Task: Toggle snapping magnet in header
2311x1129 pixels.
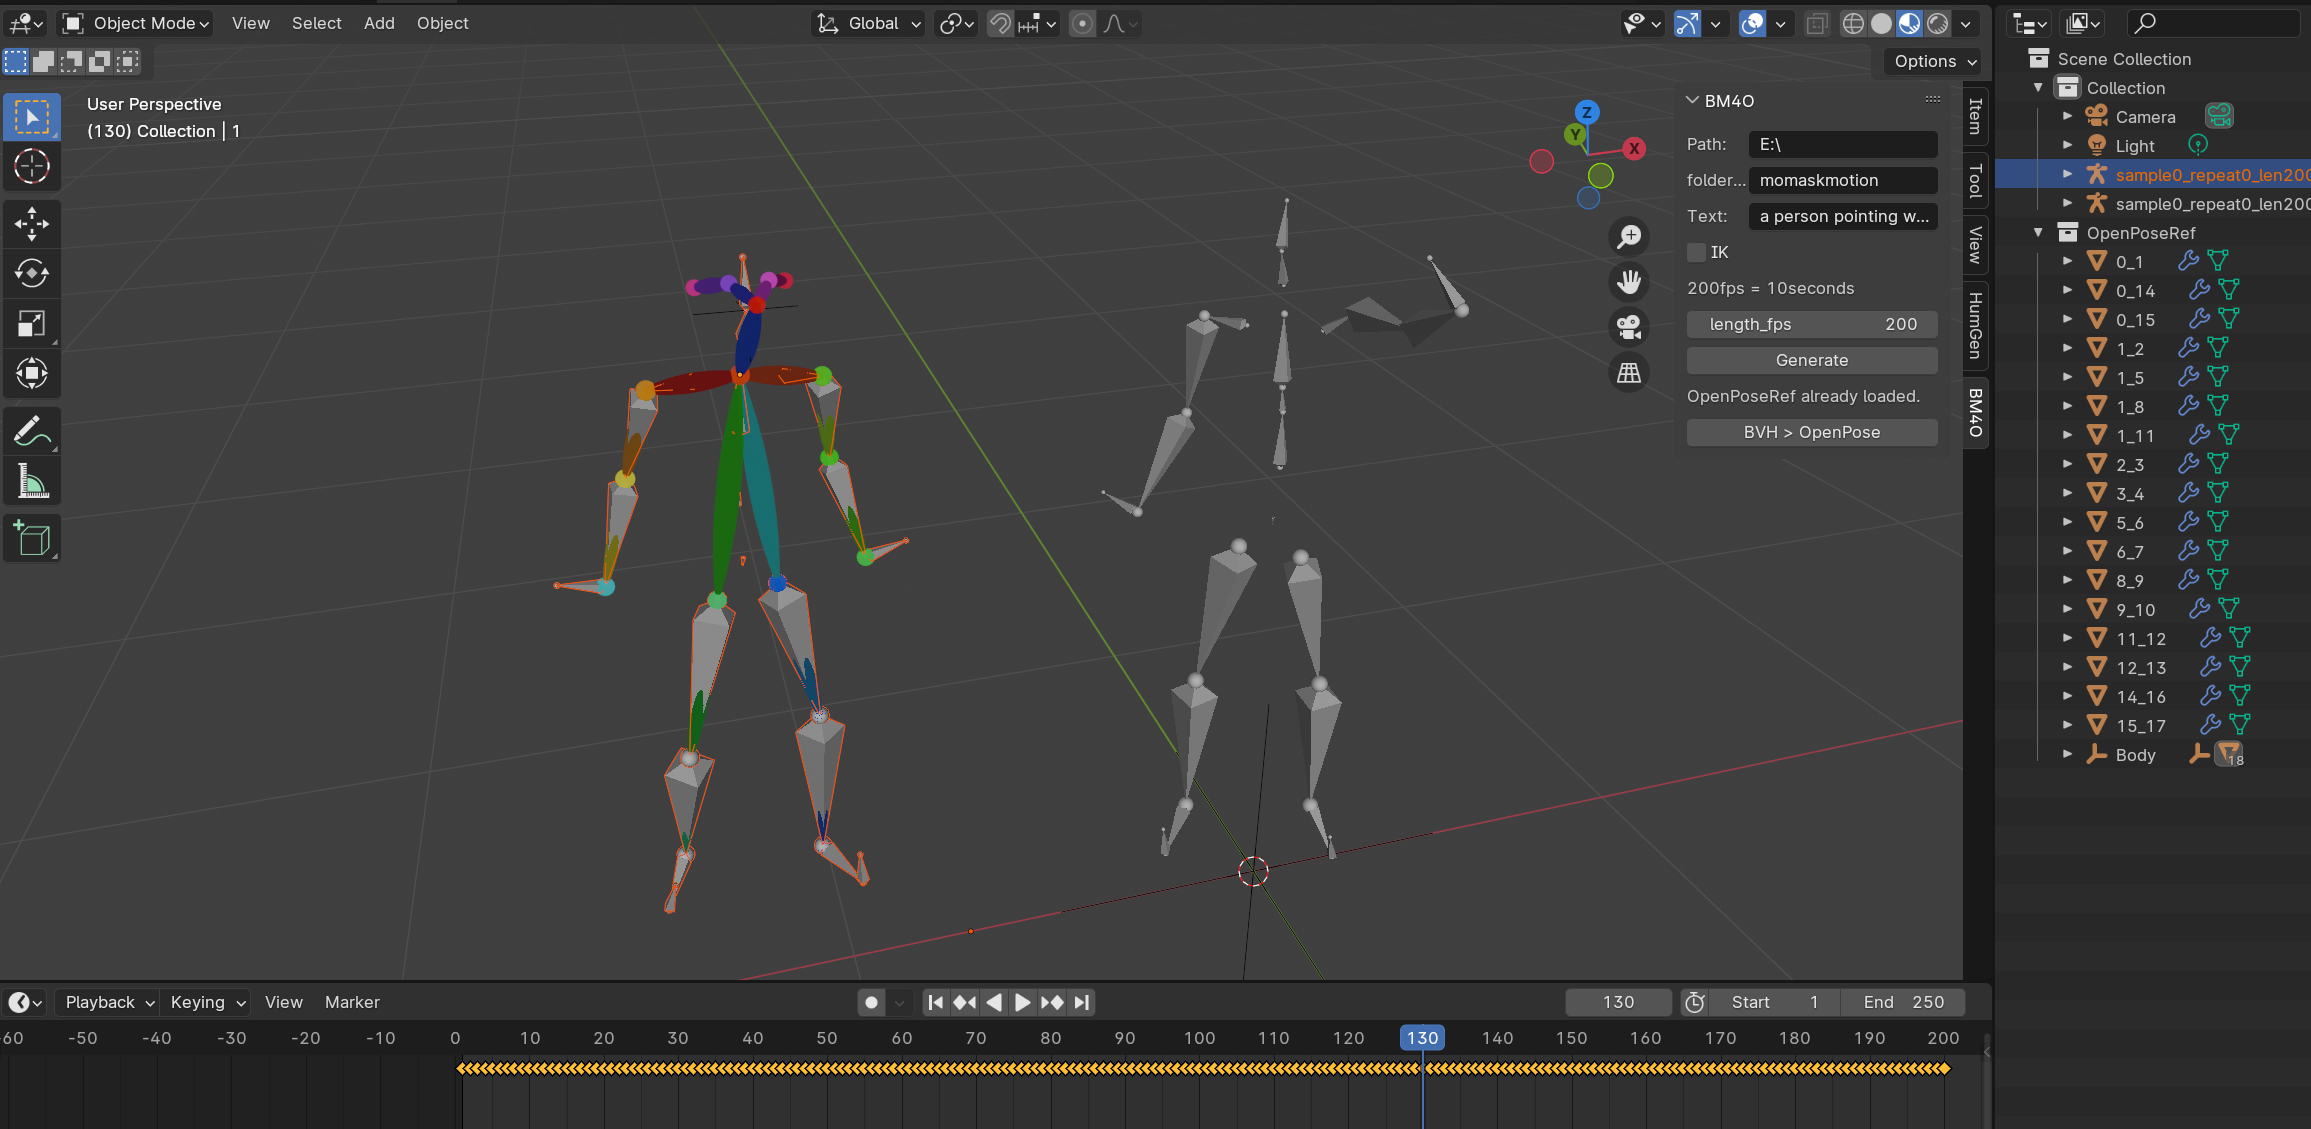Action: 1000,23
